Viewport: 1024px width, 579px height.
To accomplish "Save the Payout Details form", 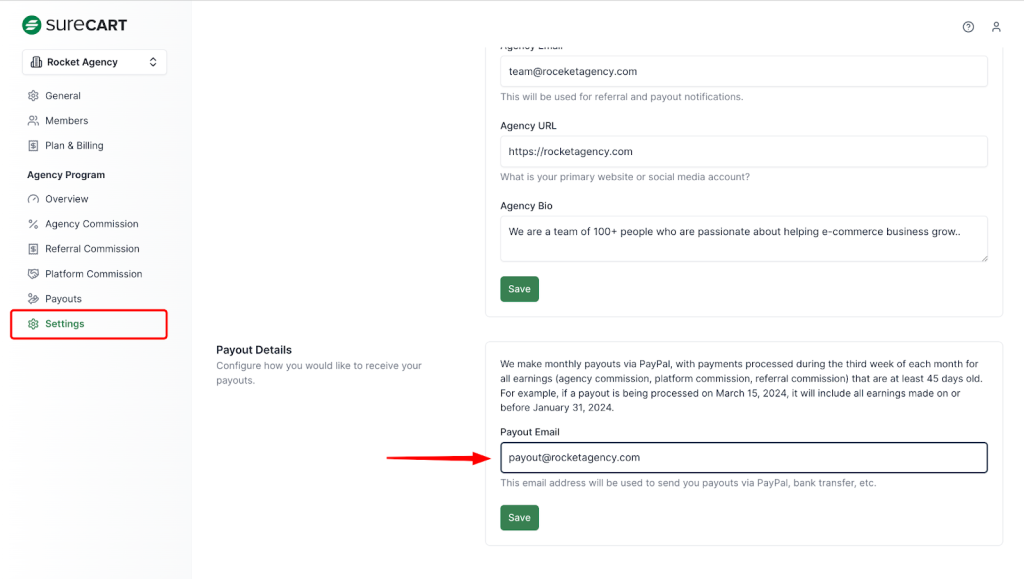I will pyautogui.click(x=519, y=517).
